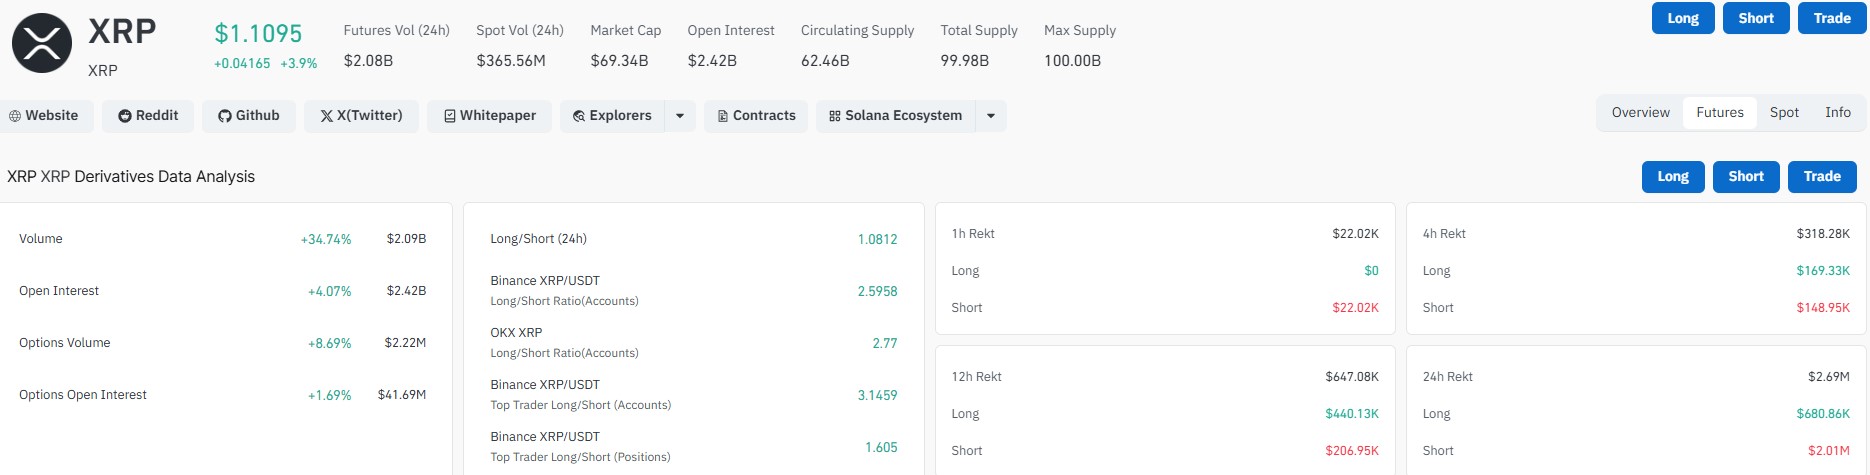Open the Solana Ecosystem category tag

point(895,116)
